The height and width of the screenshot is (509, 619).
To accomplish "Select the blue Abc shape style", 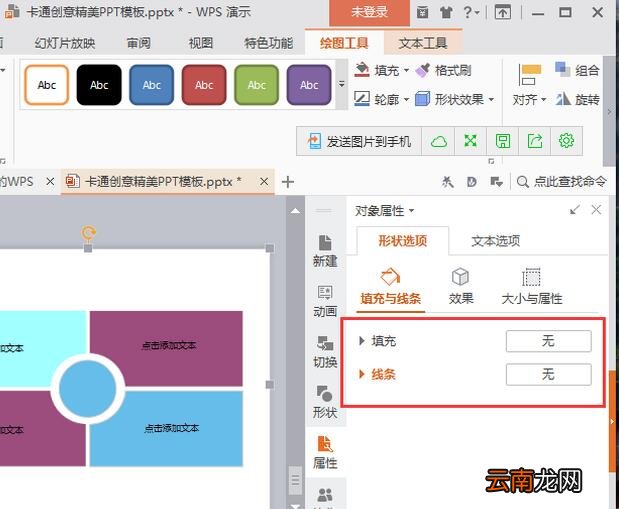I will tap(152, 85).
